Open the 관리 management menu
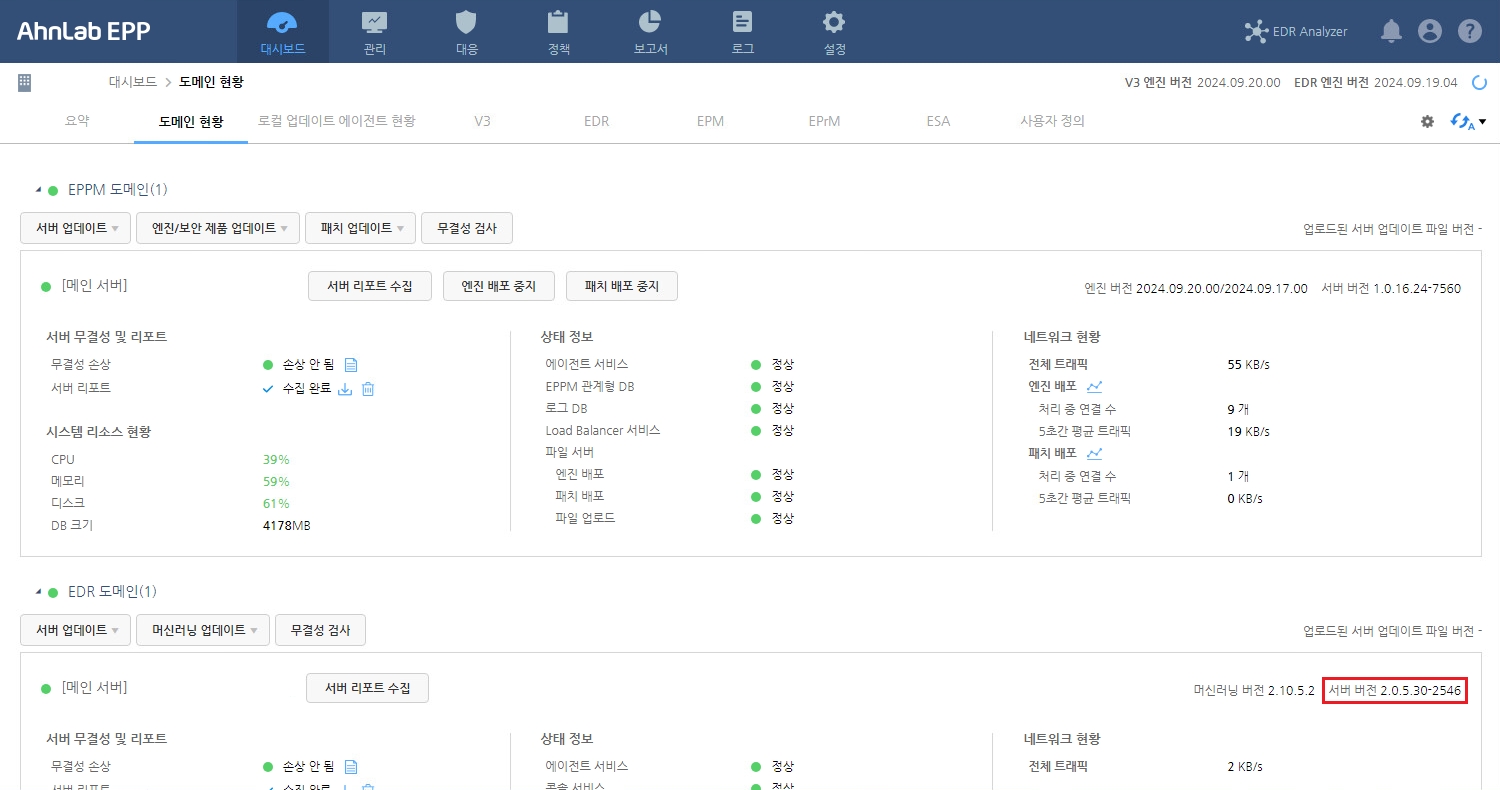The width and height of the screenshot is (1500, 790). coord(375,32)
